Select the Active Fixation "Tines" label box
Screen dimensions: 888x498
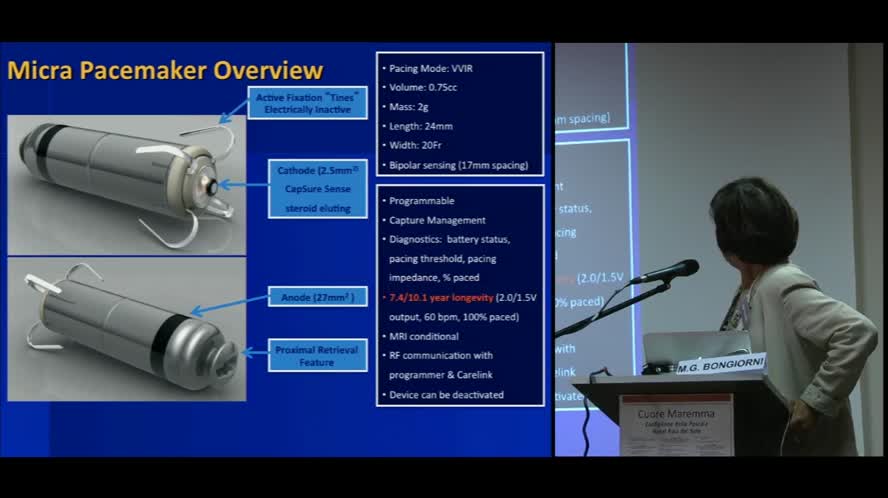coord(308,102)
